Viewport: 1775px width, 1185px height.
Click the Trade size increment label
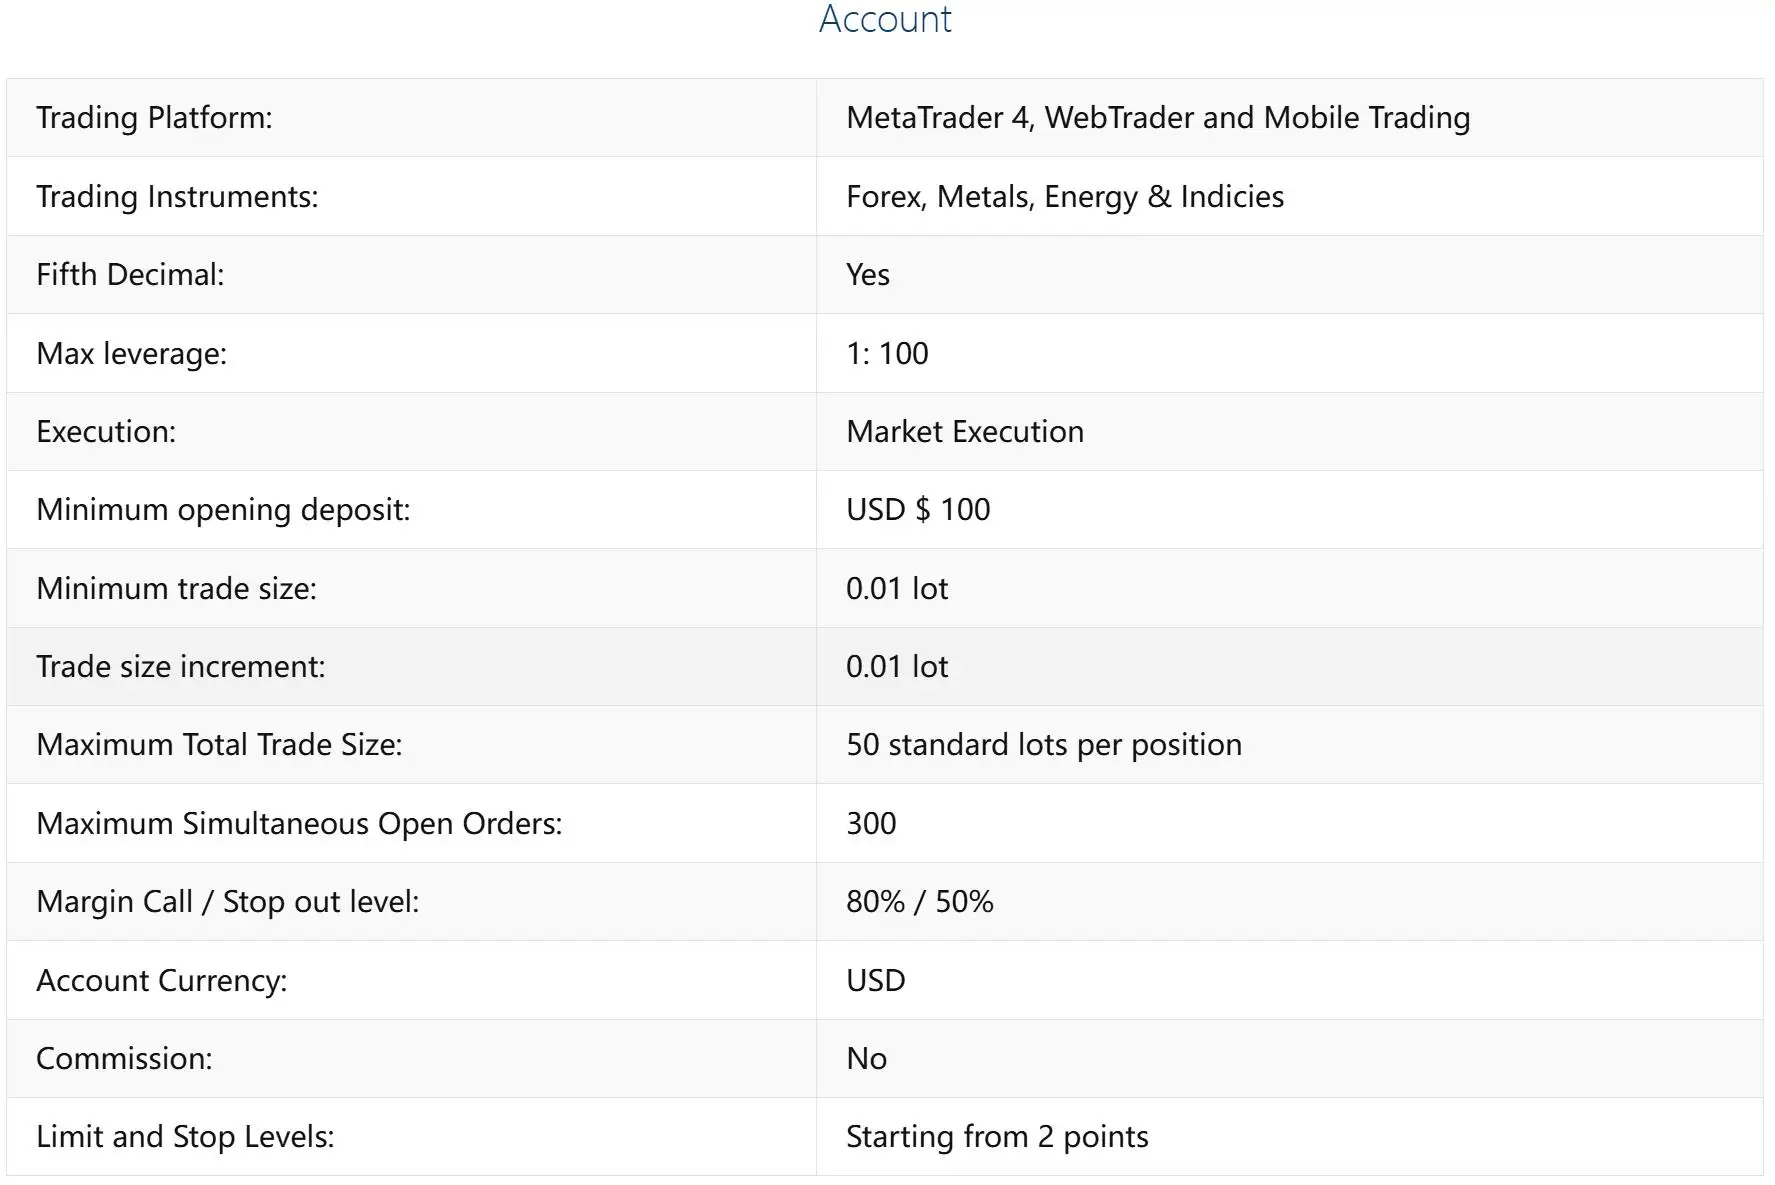point(180,667)
